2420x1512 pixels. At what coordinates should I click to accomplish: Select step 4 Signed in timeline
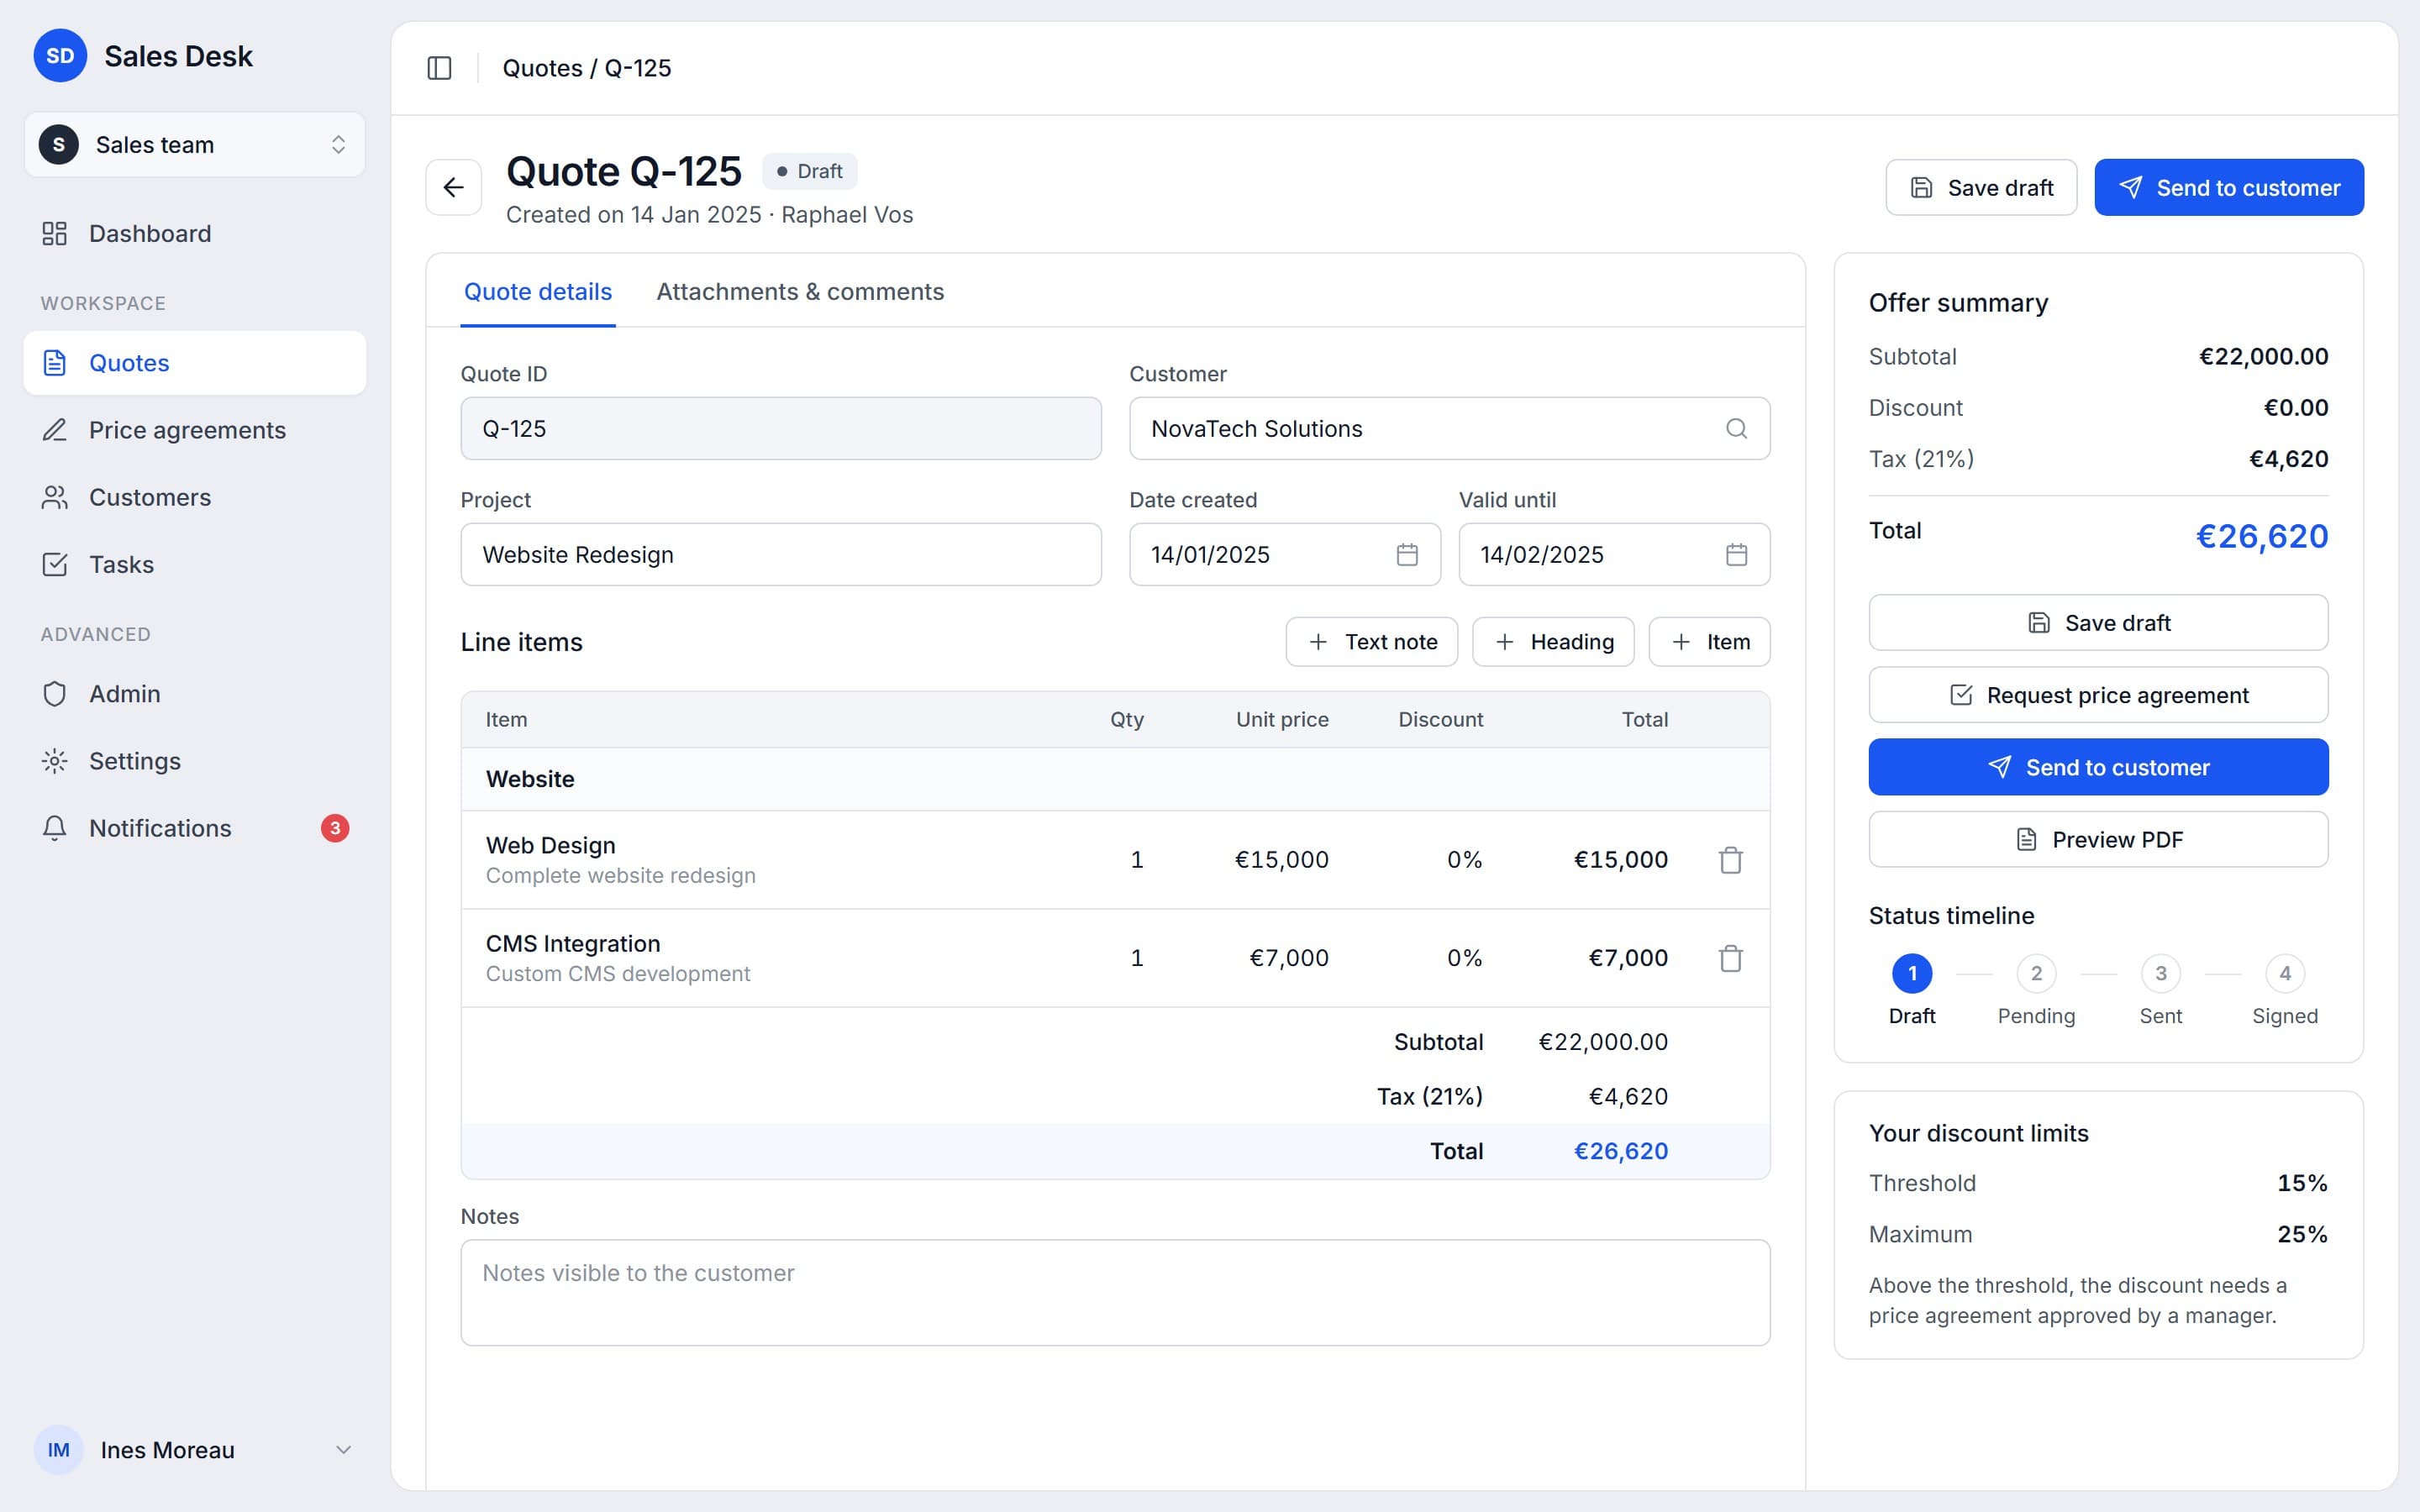2284,974
